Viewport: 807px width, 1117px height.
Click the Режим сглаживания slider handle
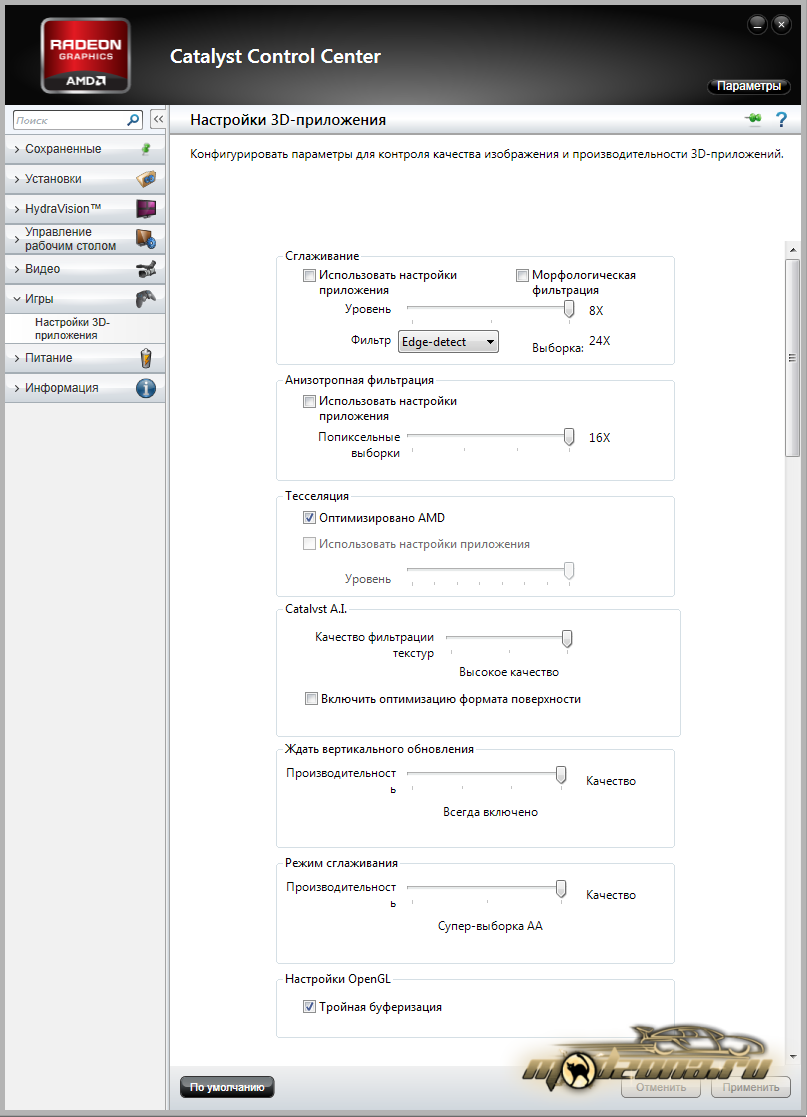[561, 888]
